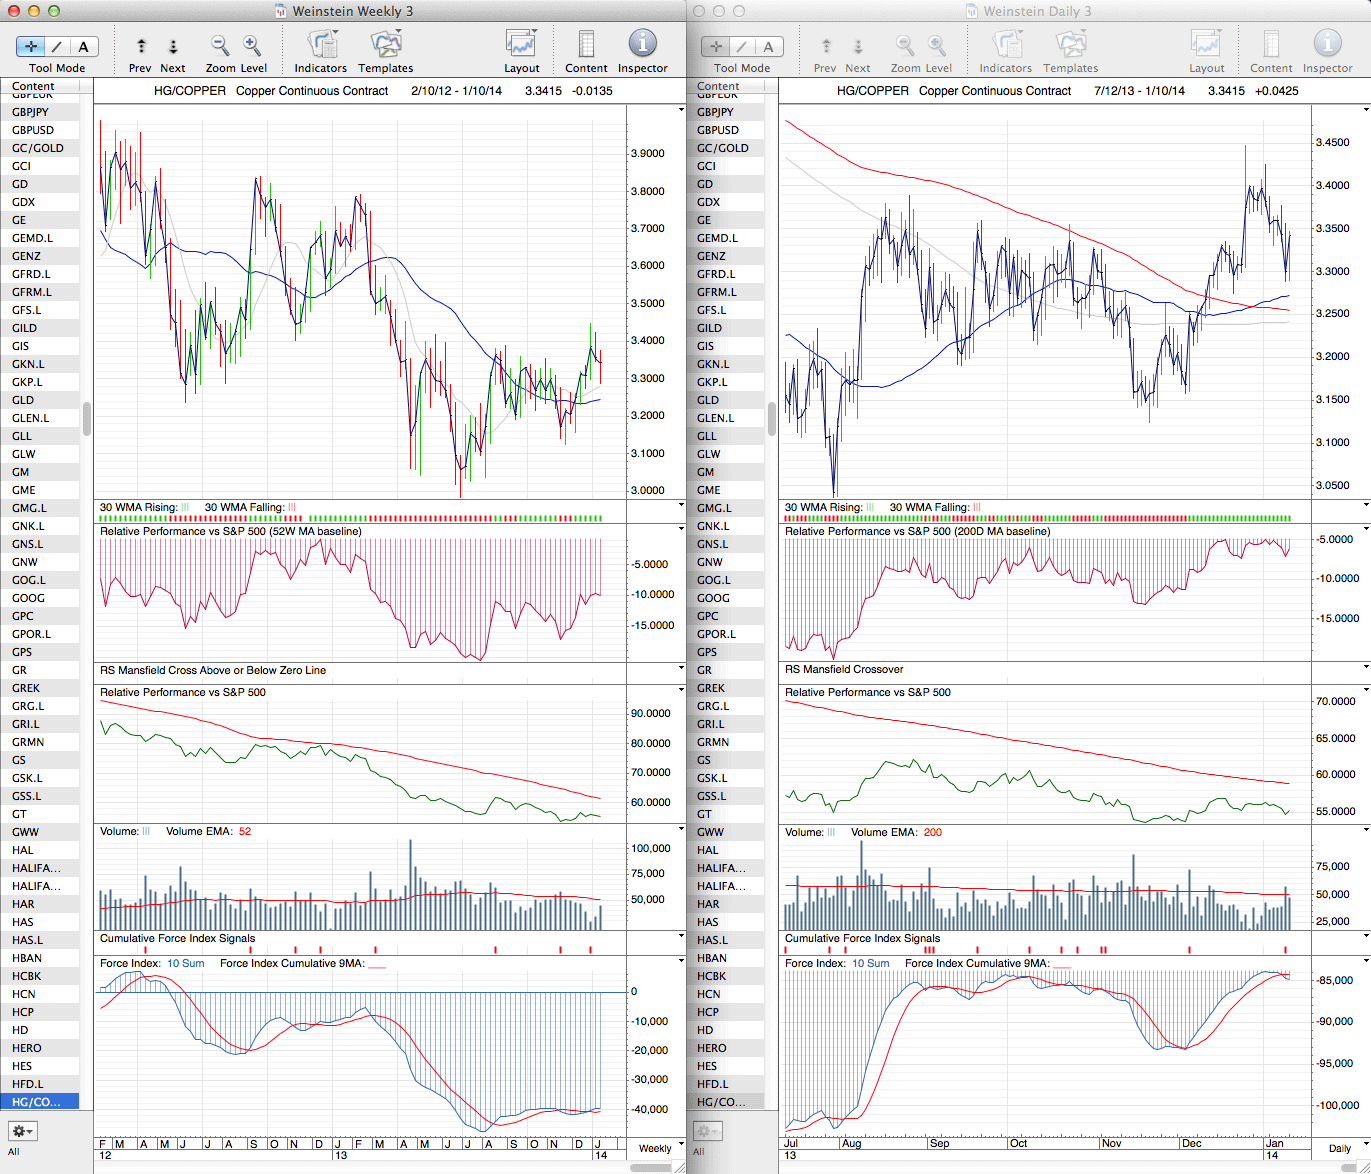Viewport: 1371px width, 1174px height.
Task: Zoom out using the Weekly magnifier minus icon
Action: click(x=220, y=45)
